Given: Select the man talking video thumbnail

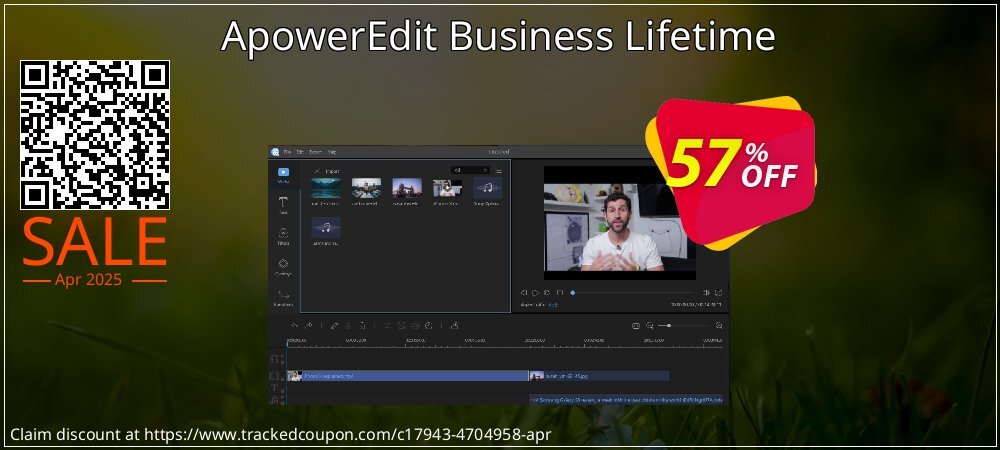Looking at the screenshot, I should tap(447, 188).
